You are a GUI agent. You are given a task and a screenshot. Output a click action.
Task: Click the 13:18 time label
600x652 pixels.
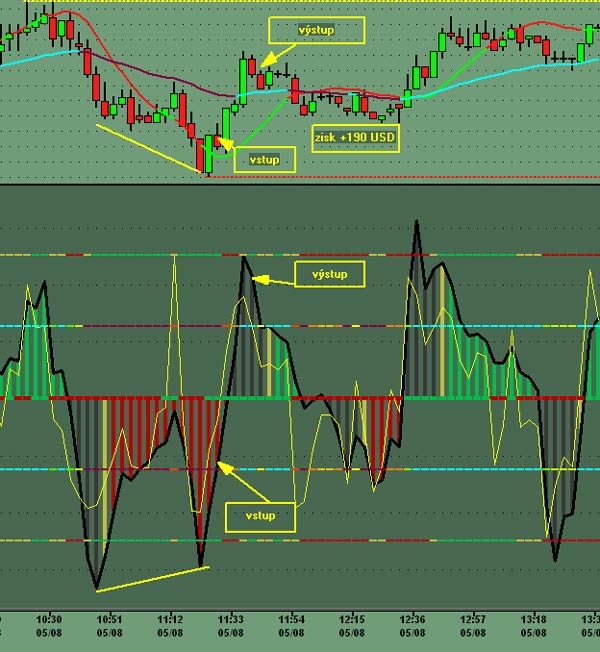(533, 620)
